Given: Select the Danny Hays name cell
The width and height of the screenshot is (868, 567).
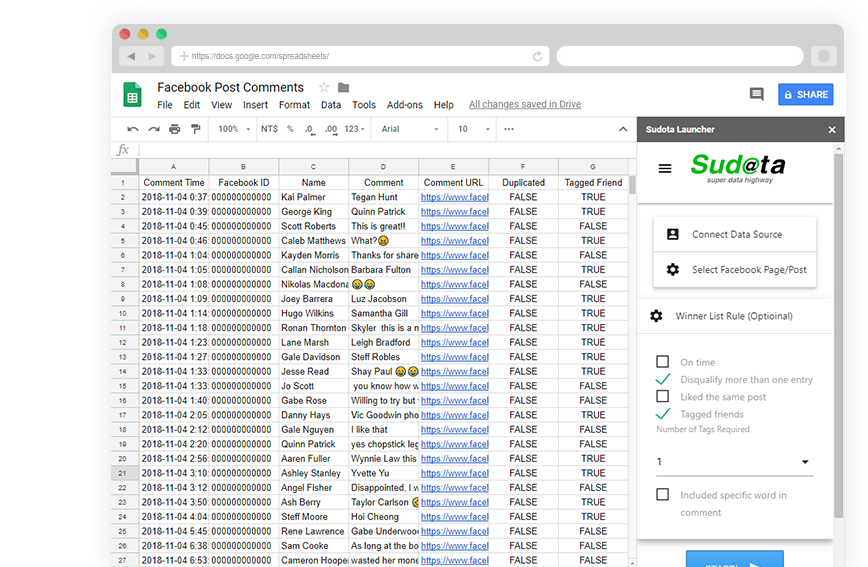Looking at the screenshot, I should tap(313, 415).
